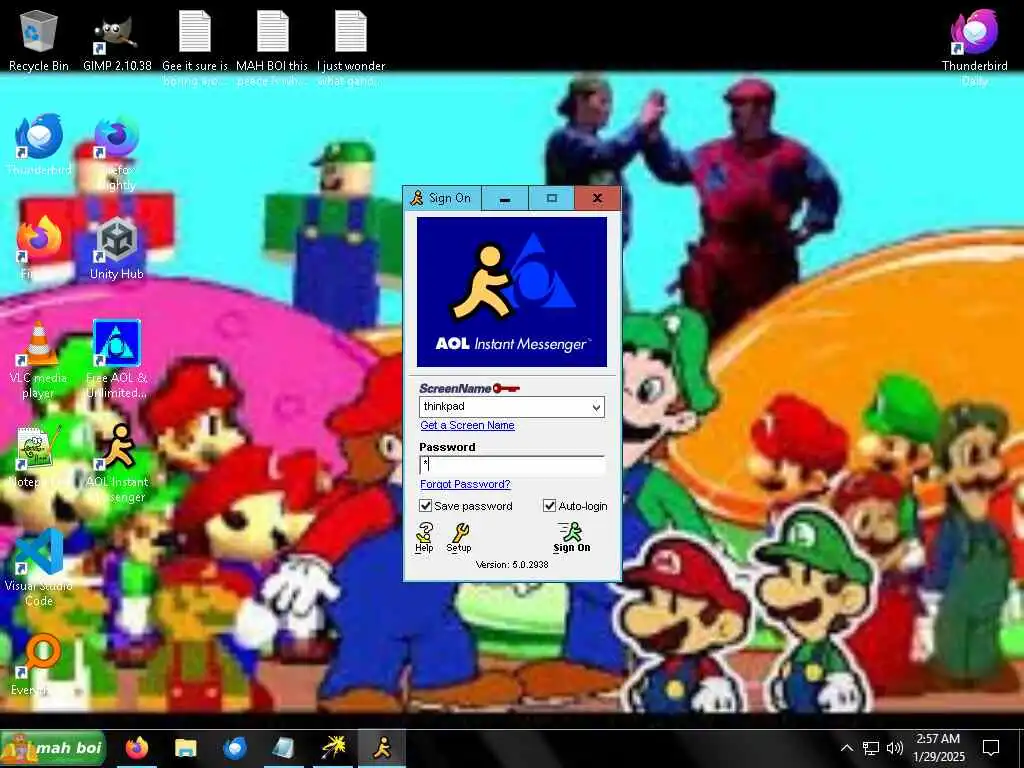Launch Visual Studio Code from desktop
Viewport: 1024px width, 768px height.
point(39,567)
